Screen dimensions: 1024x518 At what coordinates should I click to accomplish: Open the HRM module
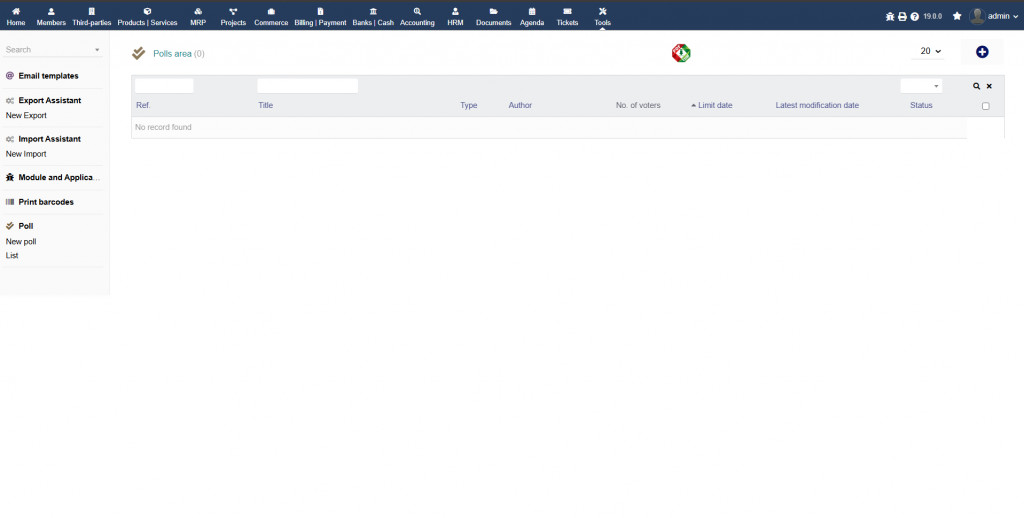pyautogui.click(x=455, y=16)
